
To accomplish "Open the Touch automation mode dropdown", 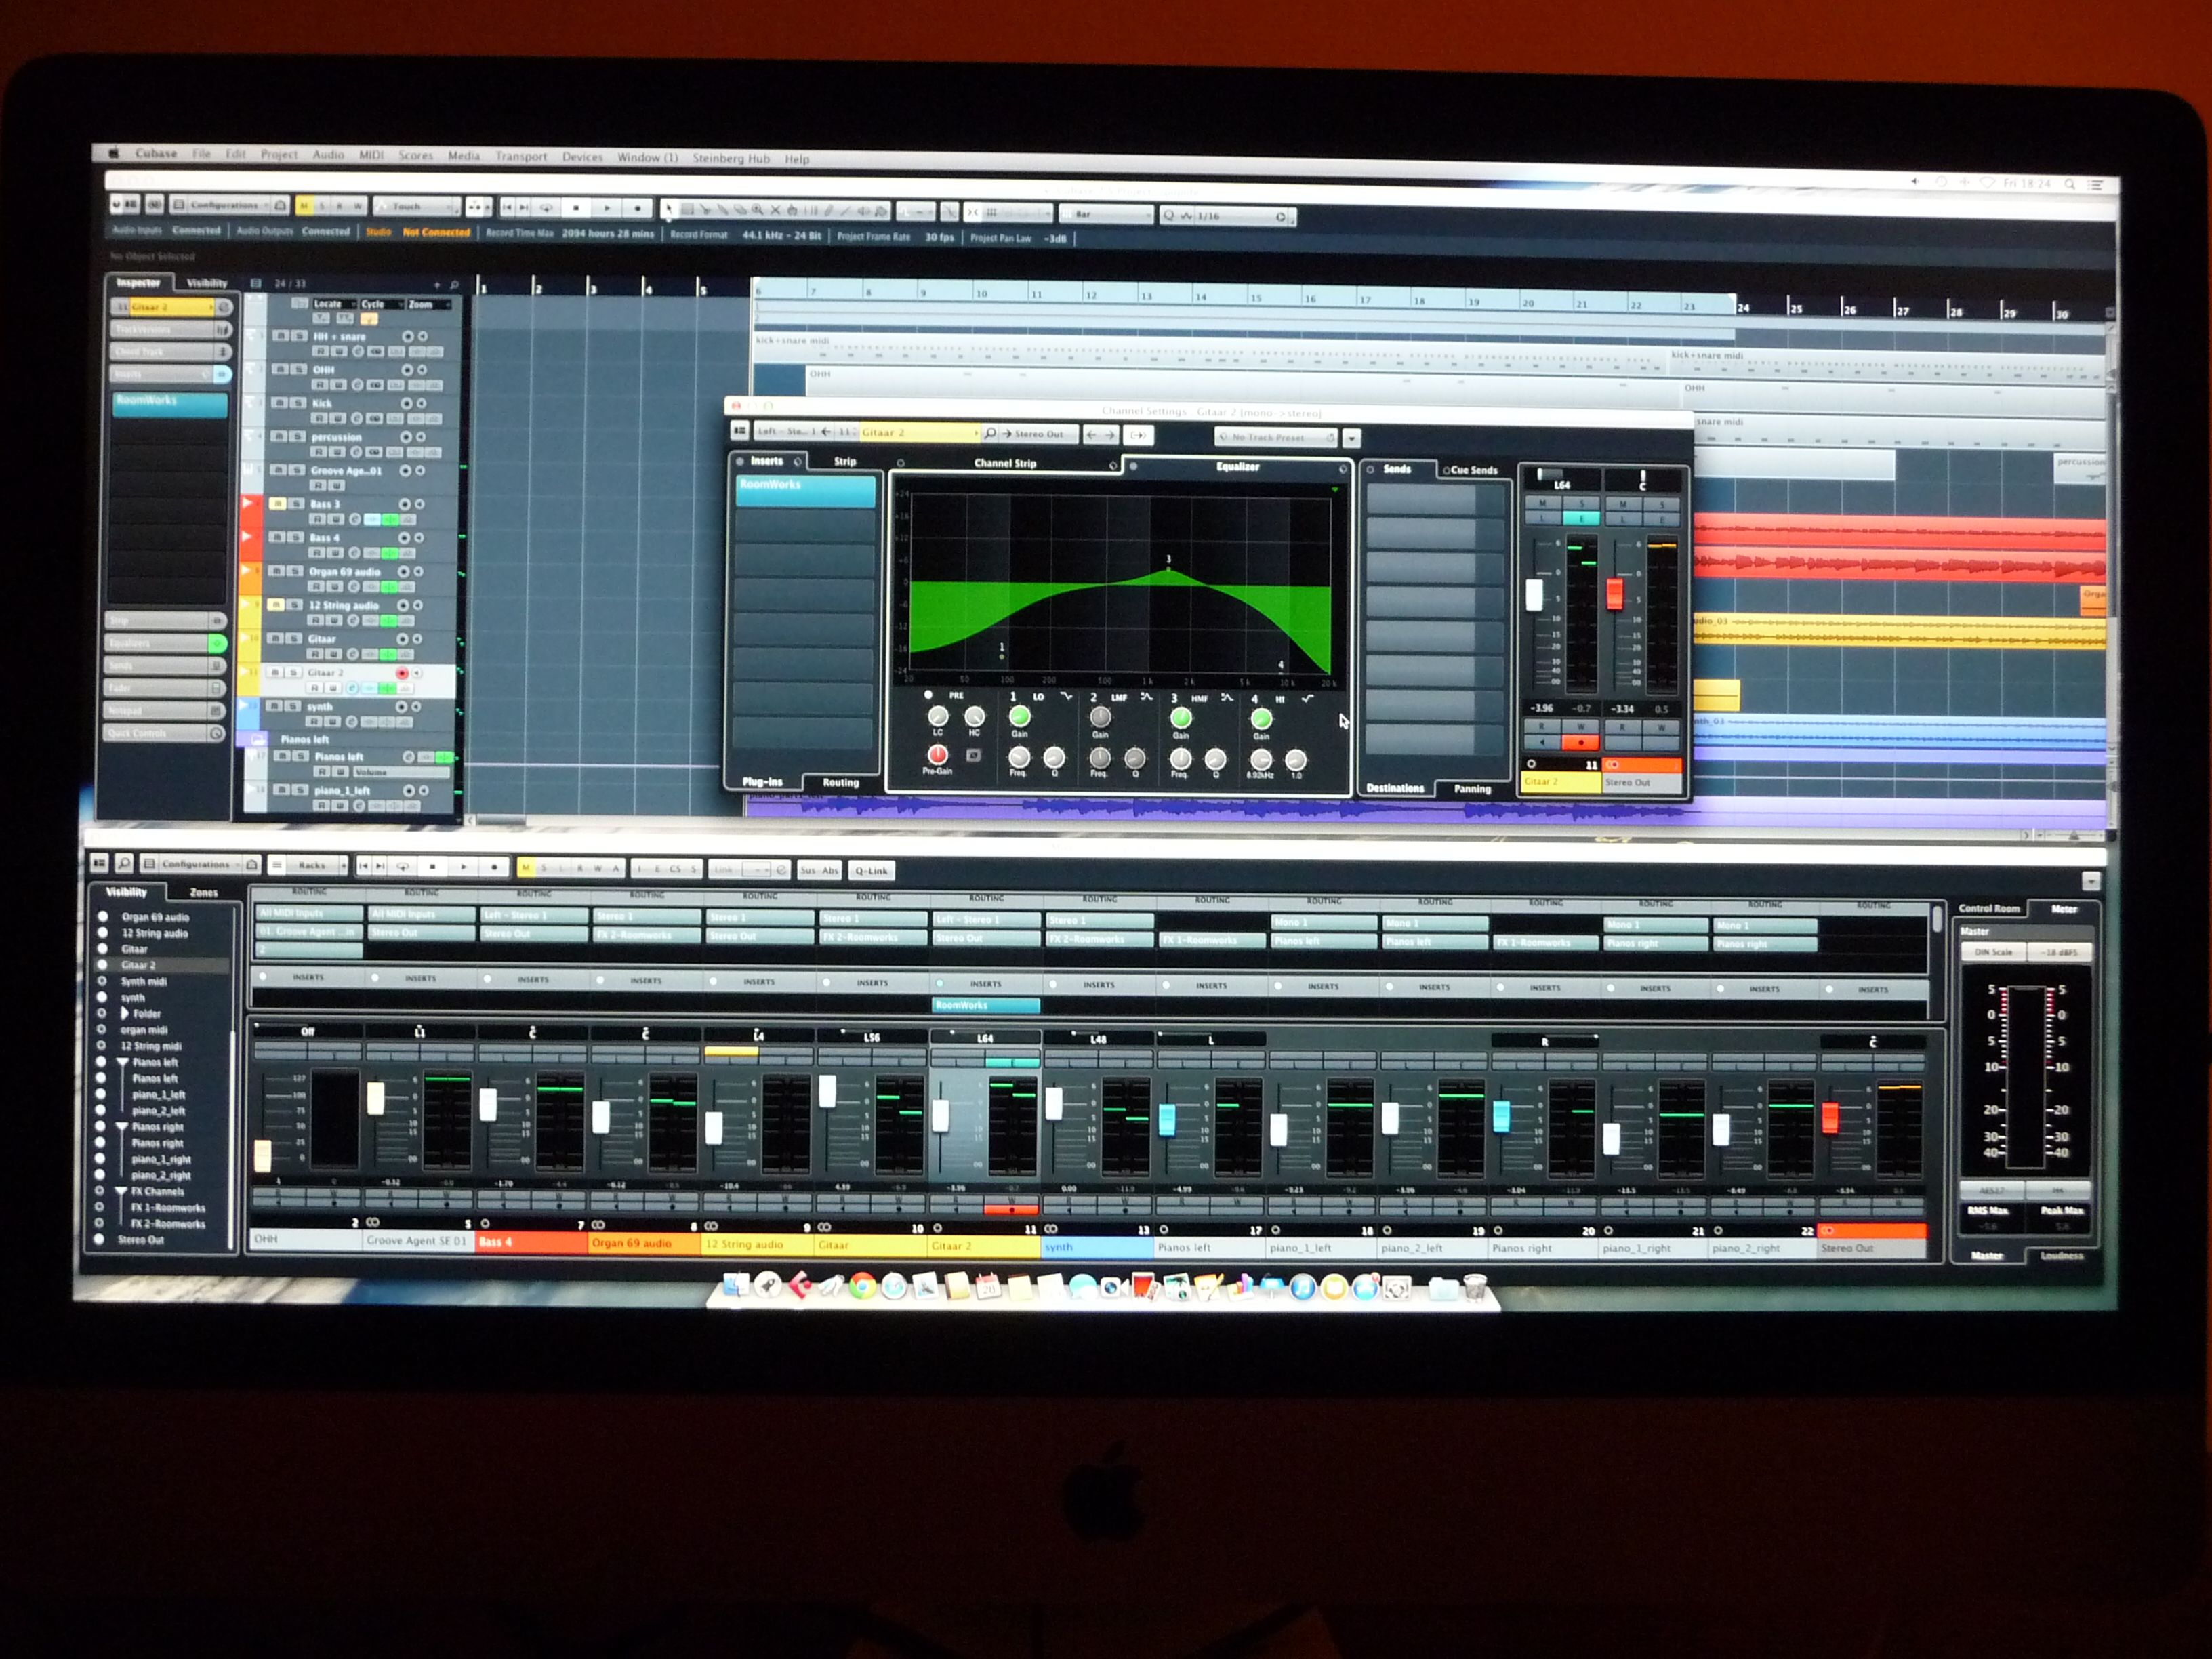I will click(x=415, y=207).
